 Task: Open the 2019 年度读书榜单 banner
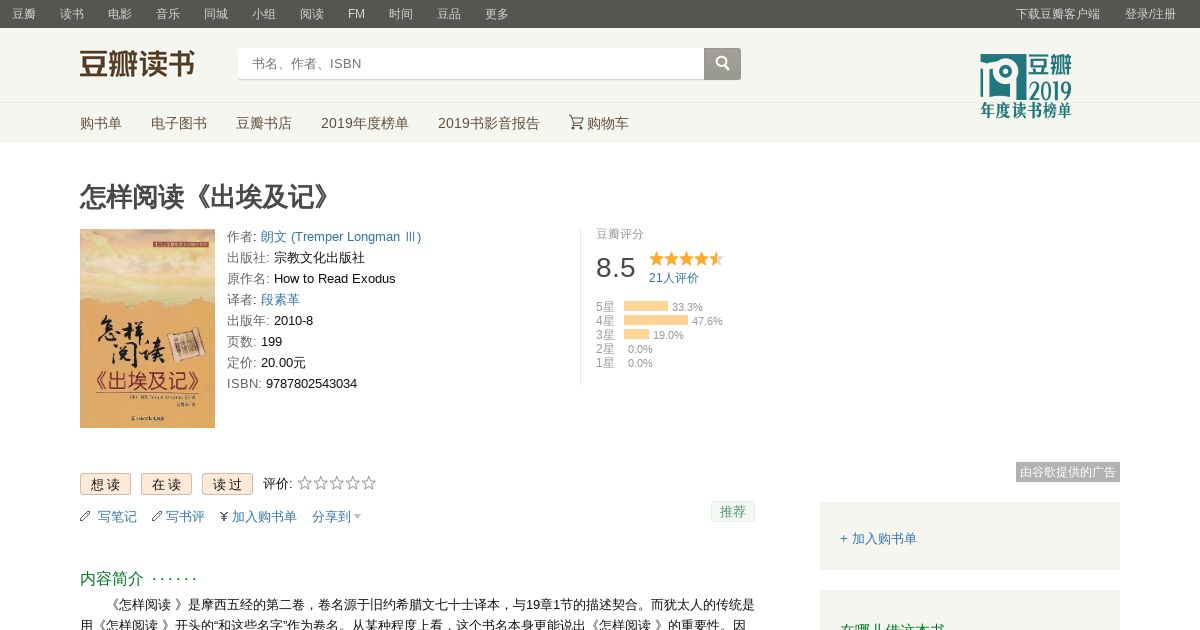coord(1026,86)
